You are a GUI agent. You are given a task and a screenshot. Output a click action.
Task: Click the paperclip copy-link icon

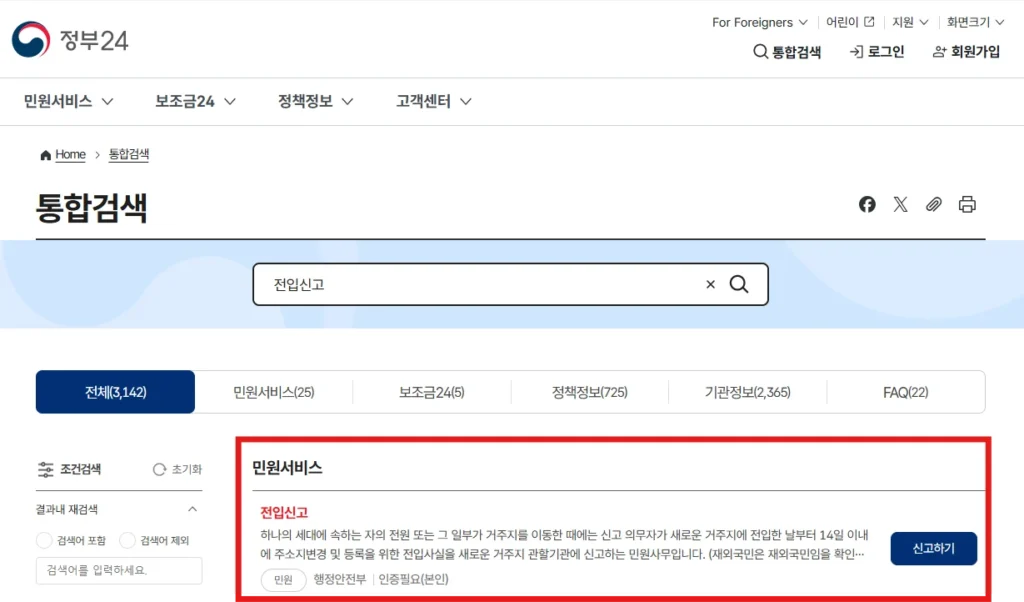click(933, 204)
